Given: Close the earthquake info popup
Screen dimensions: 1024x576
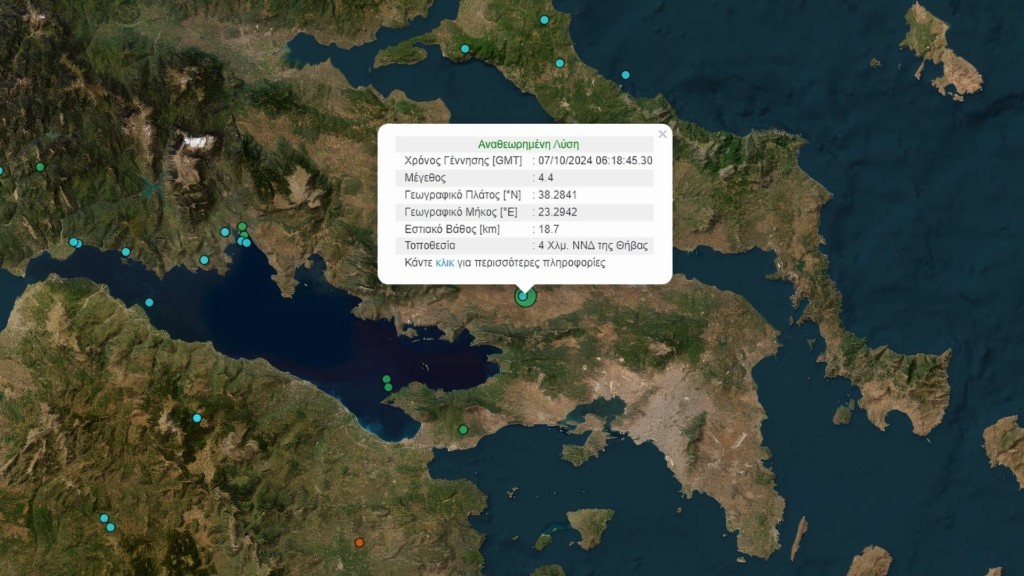Looking at the screenshot, I should pyautogui.click(x=662, y=134).
